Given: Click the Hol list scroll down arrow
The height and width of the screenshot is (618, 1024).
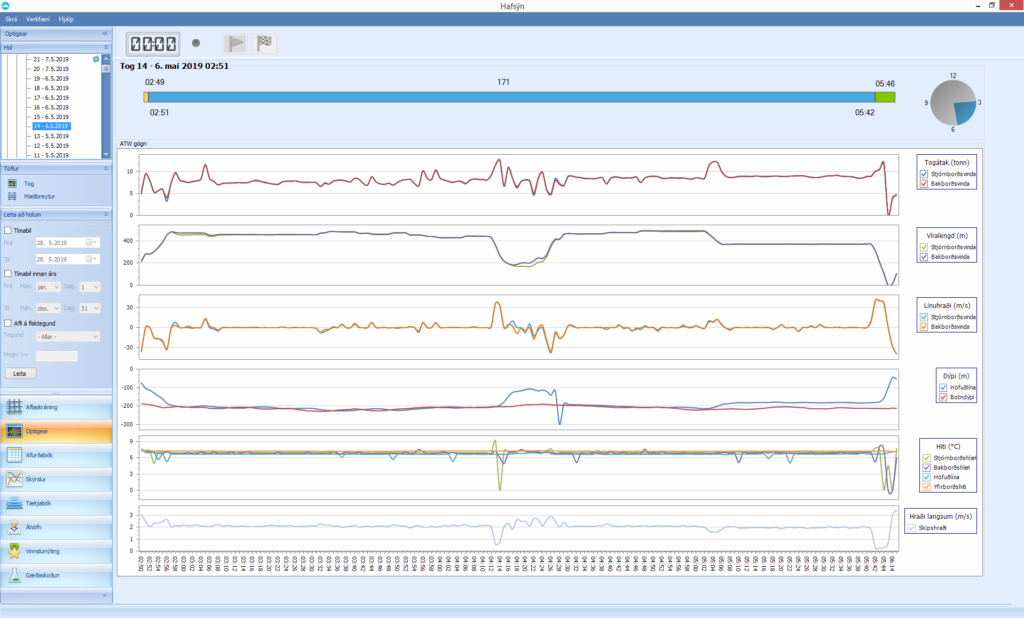Looking at the screenshot, I should (x=106, y=154).
